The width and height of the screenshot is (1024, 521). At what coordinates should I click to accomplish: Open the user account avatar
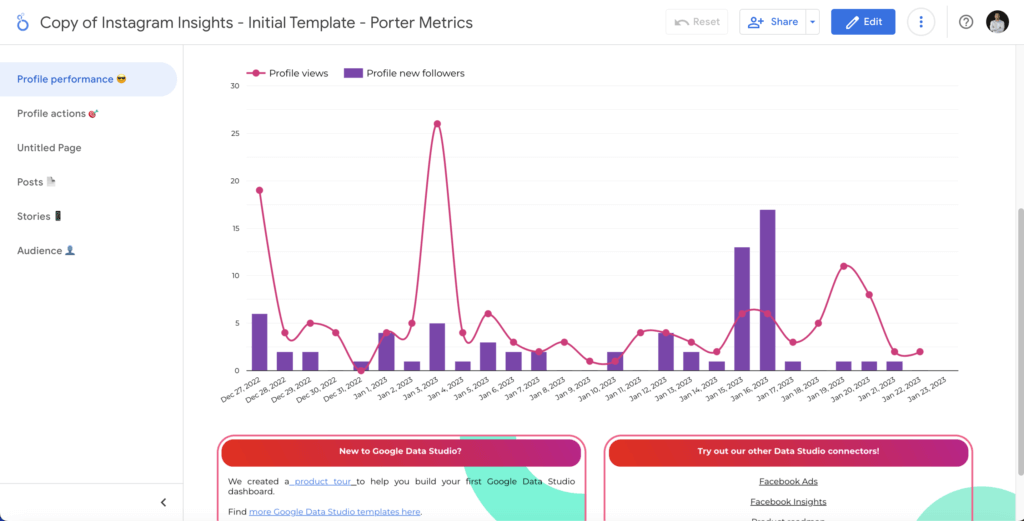[997, 22]
